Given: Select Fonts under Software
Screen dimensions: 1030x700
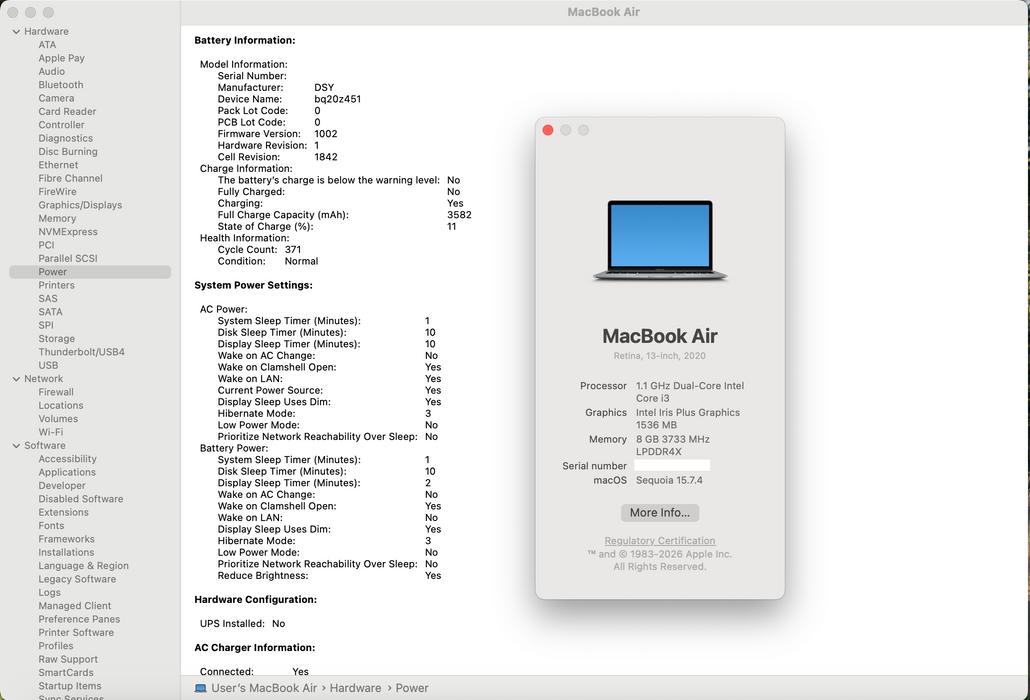Looking at the screenshot, I should tap(51, 525).
